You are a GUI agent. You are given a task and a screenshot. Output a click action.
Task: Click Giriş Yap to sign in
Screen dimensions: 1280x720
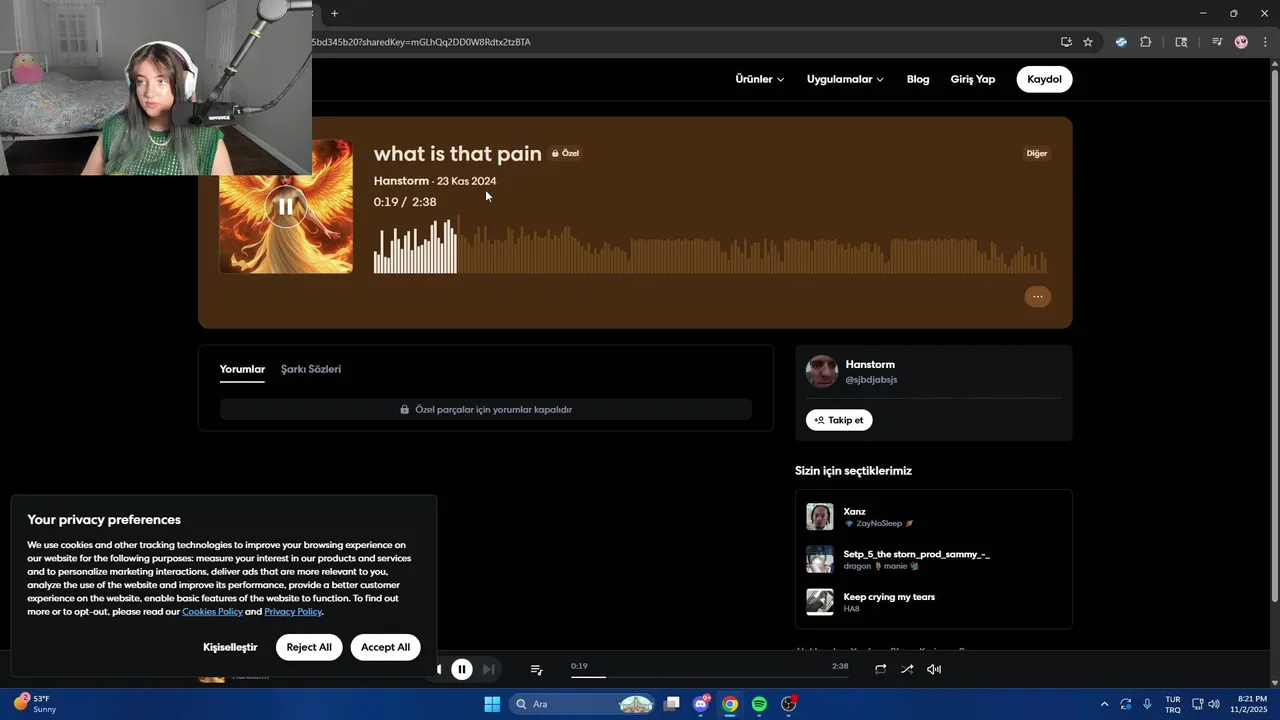[973, 79]
